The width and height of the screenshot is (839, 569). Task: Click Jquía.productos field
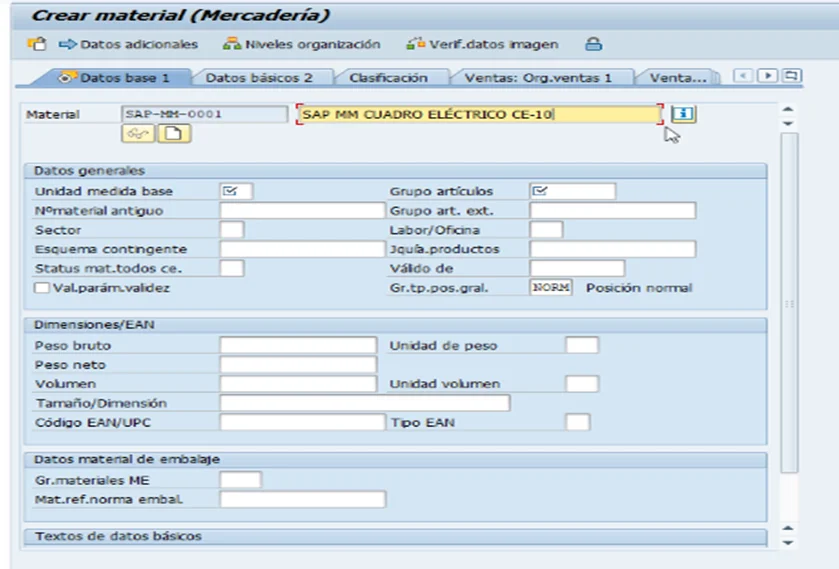pyautogui.click(x=613, y=249)
